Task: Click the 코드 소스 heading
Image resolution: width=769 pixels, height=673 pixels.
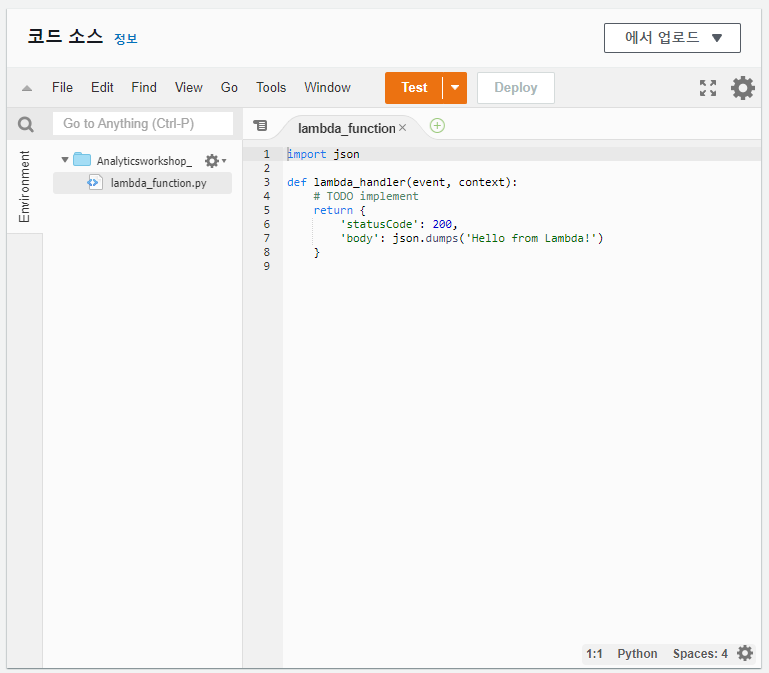Action: (65, 36)
